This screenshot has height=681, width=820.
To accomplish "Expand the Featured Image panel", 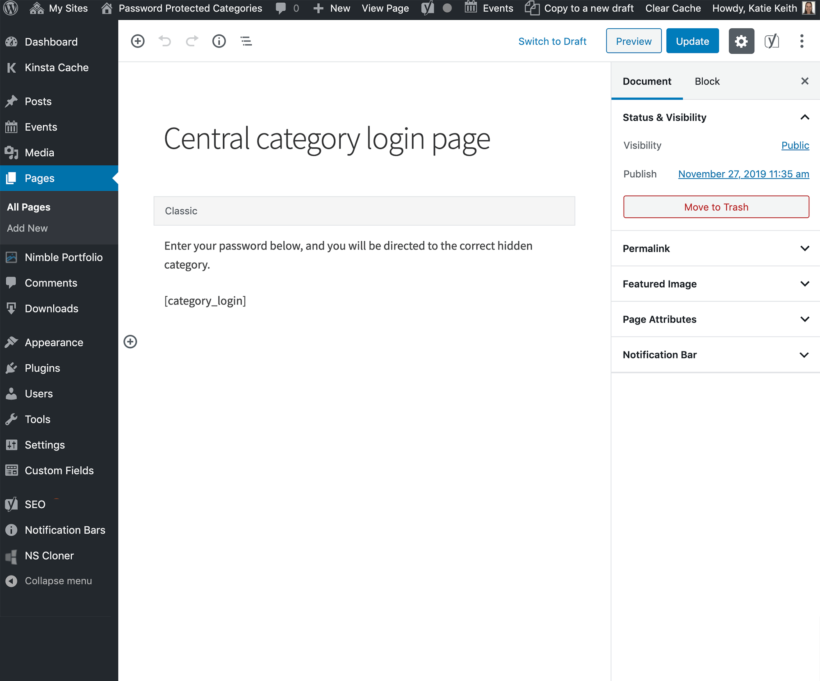I will [x=804, y=284].
